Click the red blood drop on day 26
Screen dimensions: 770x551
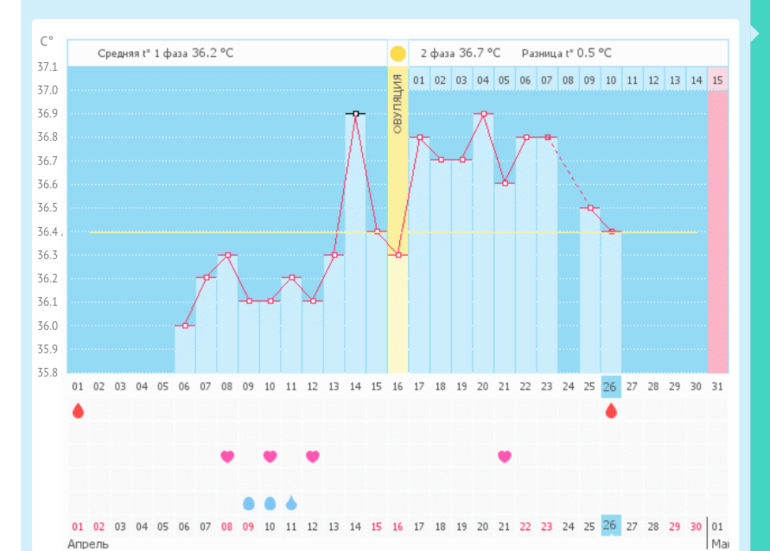click(x=611, y=410)
